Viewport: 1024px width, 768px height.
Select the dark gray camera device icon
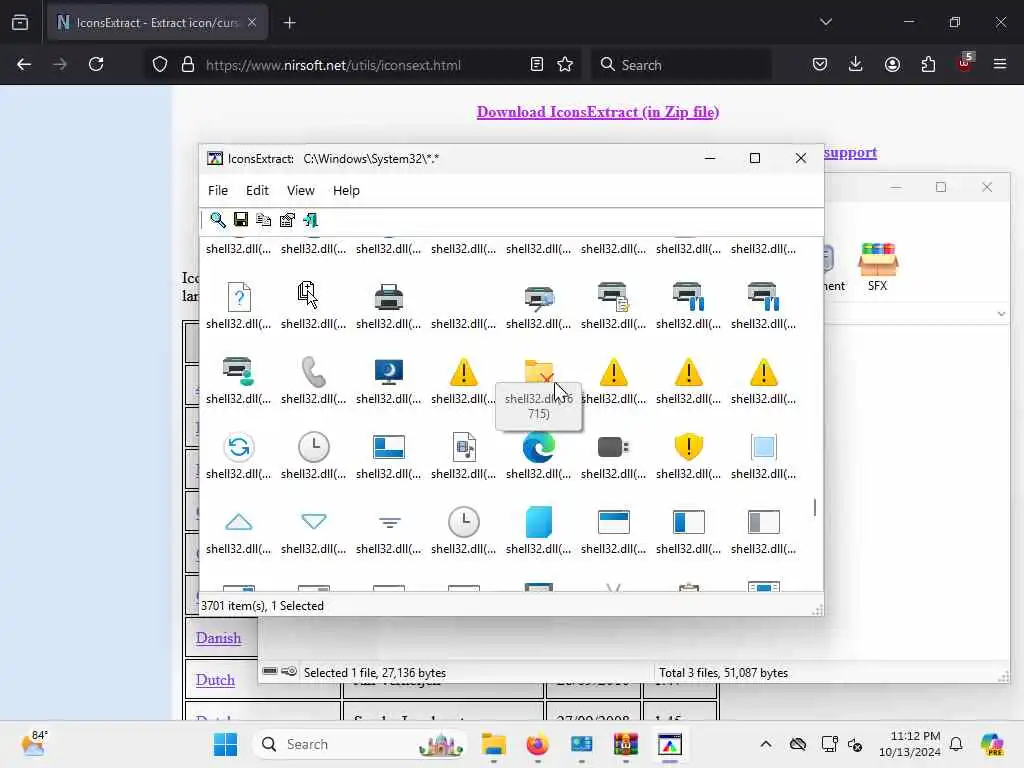coord(613,447)
